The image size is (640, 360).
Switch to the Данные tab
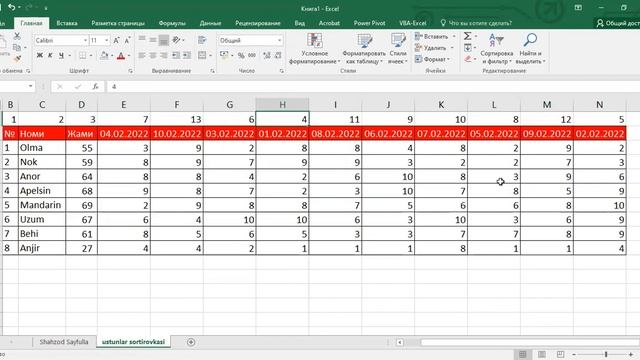[210, 23]
